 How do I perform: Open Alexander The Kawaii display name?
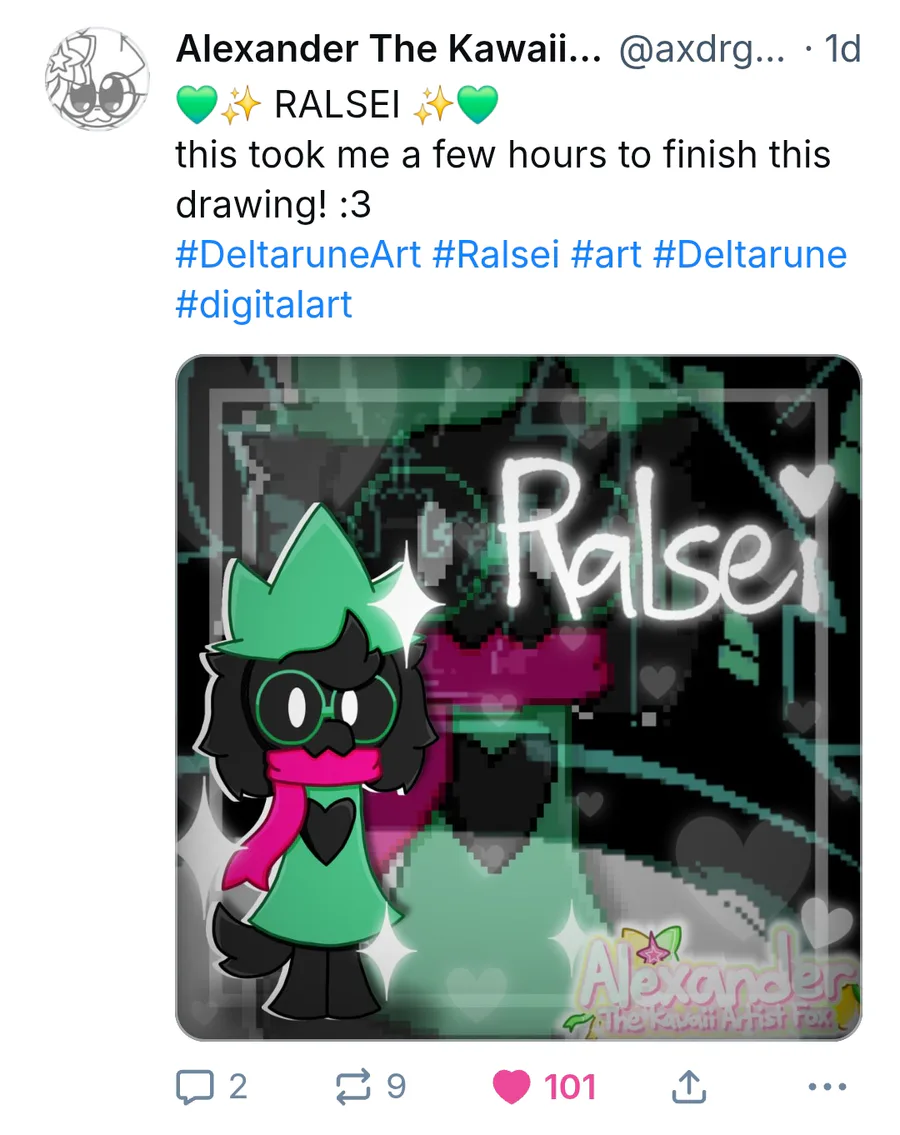(388, 49)
